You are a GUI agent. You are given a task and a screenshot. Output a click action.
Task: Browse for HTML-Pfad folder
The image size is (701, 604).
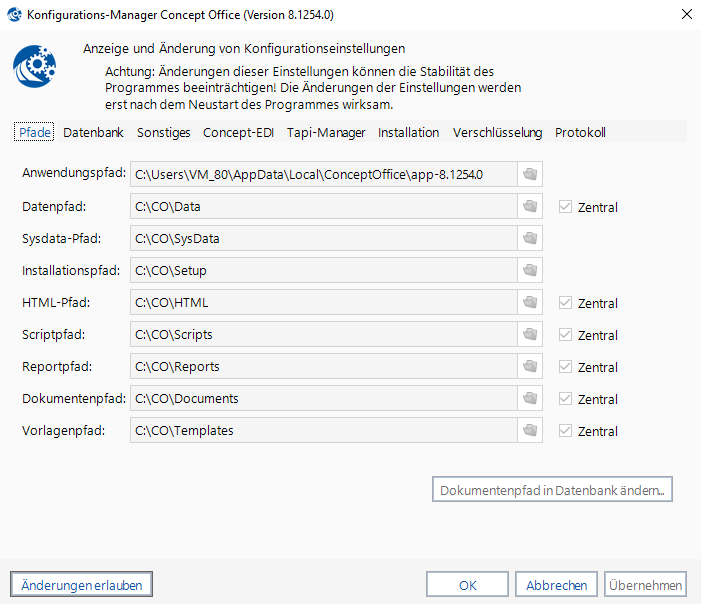[530, 303]
